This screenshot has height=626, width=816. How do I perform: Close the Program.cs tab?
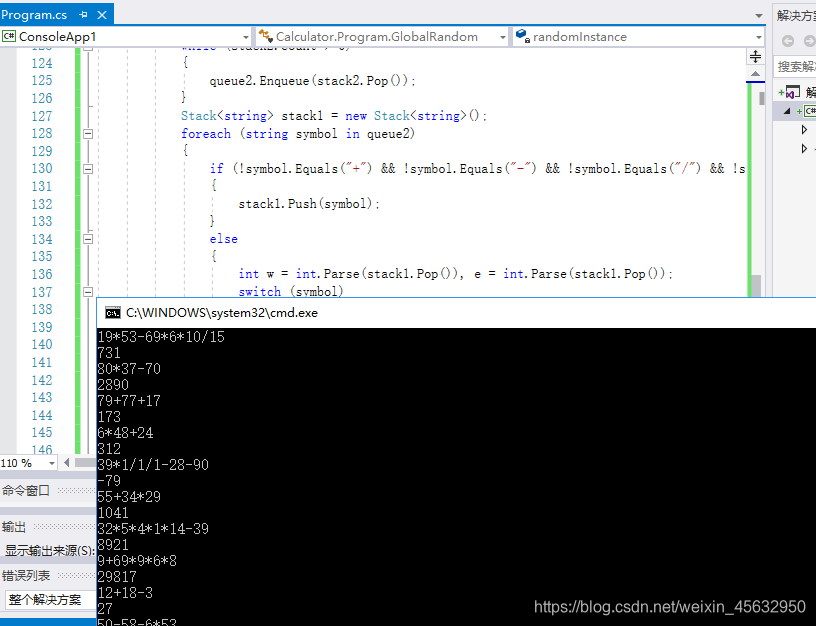[x=102, y=15]
